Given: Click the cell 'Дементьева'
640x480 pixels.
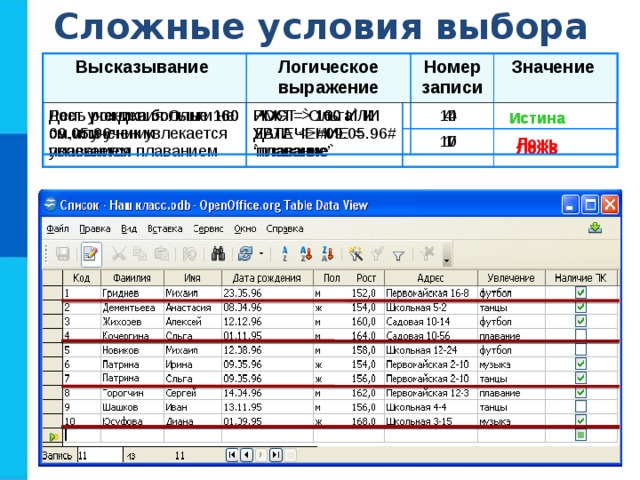Looking at the screenshot, I should (x=132, y=307).
